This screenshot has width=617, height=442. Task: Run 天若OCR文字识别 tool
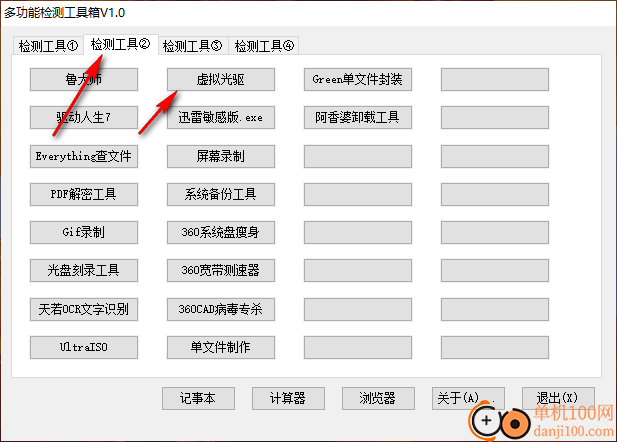pyautogui.click(x=84, y=309)
